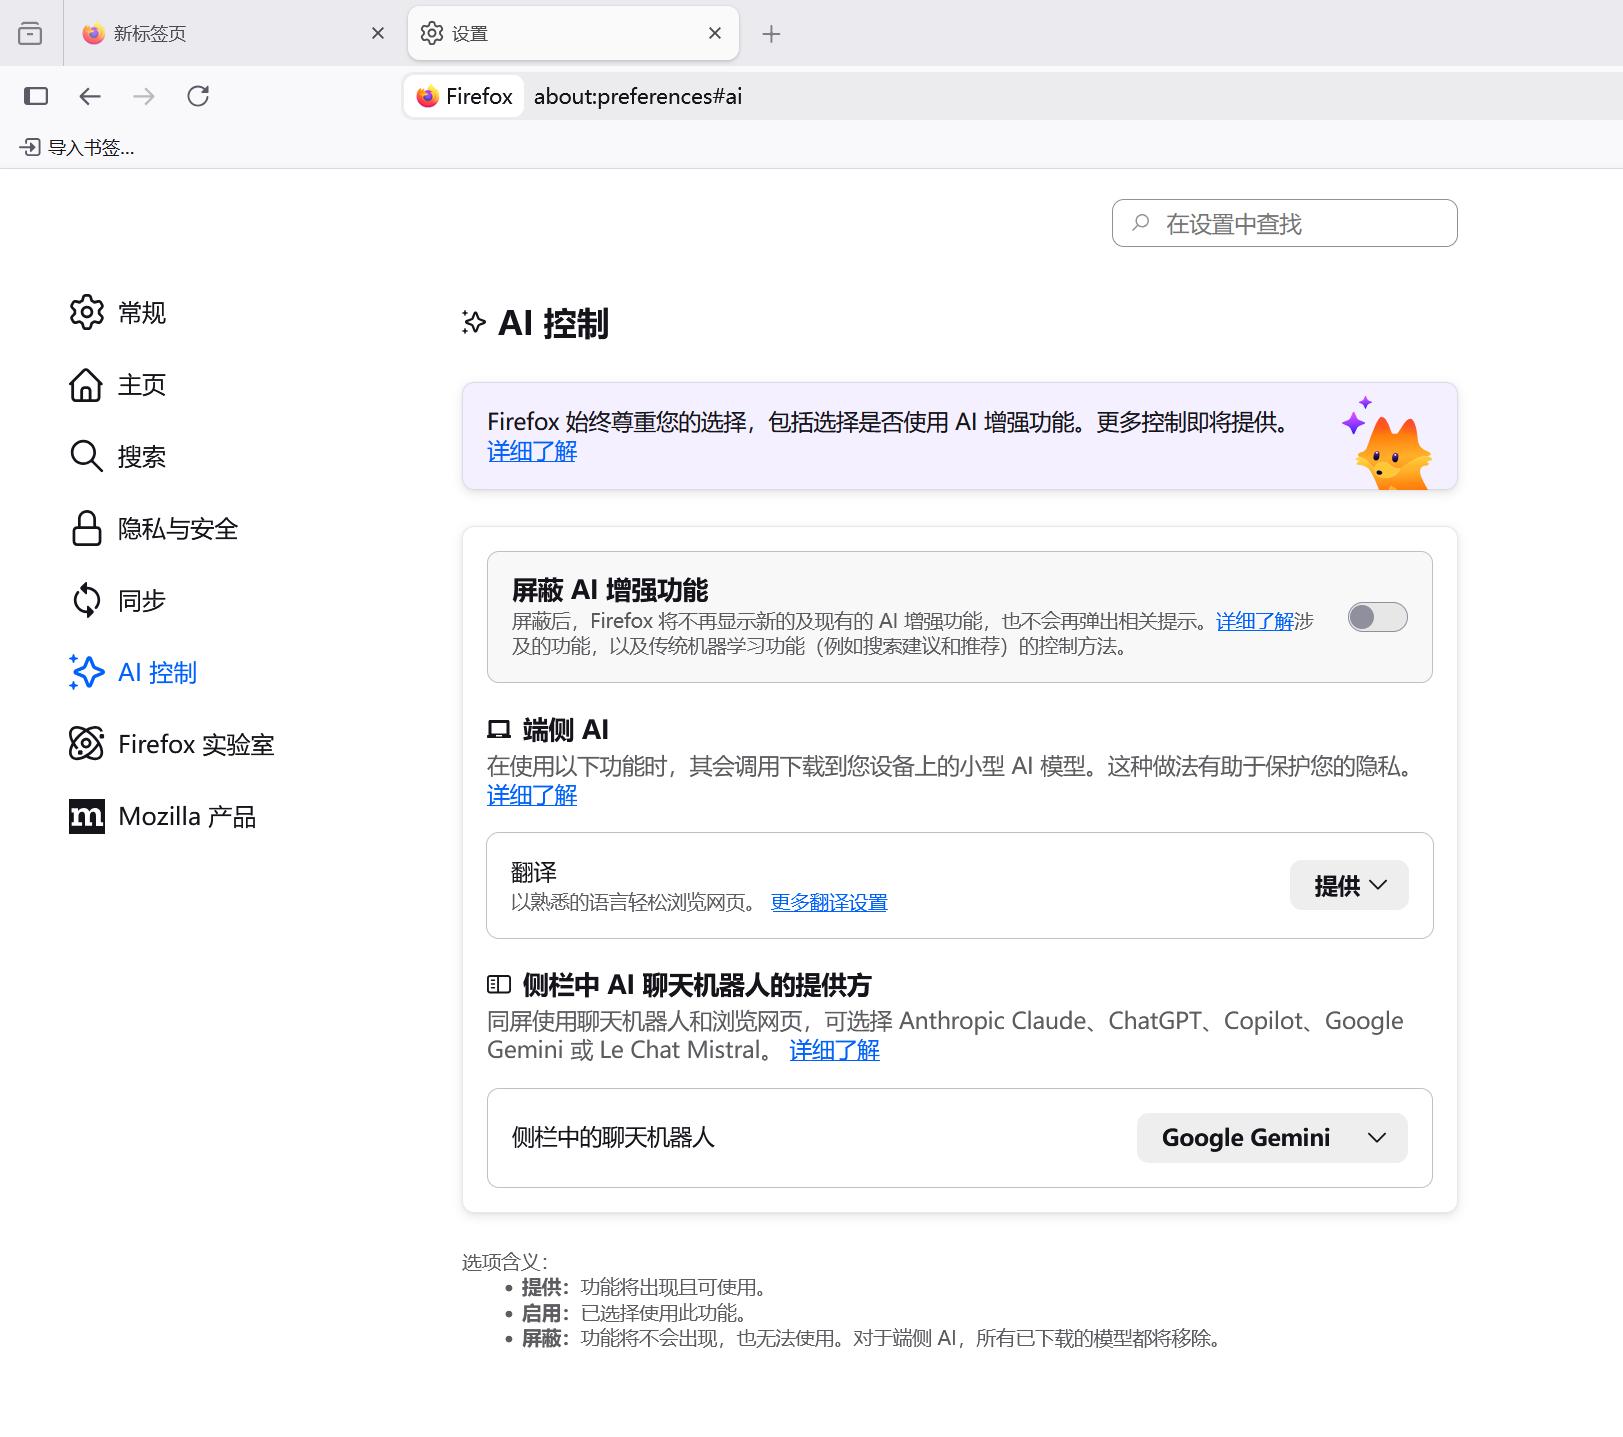1623x1437 pixels.
Task: Open a new tab with plus button
Action: click(x=771, y=34)
